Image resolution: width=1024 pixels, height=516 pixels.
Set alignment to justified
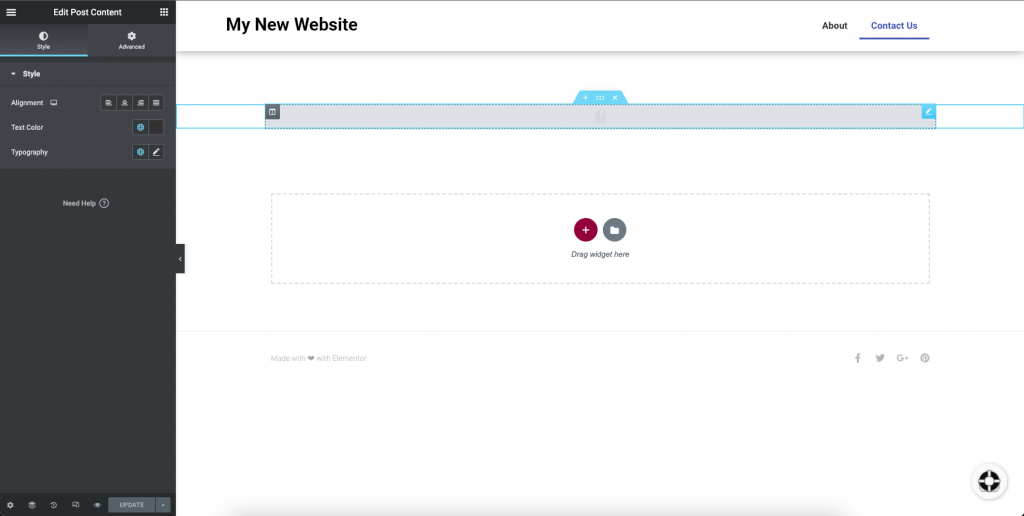coord(155,103)
